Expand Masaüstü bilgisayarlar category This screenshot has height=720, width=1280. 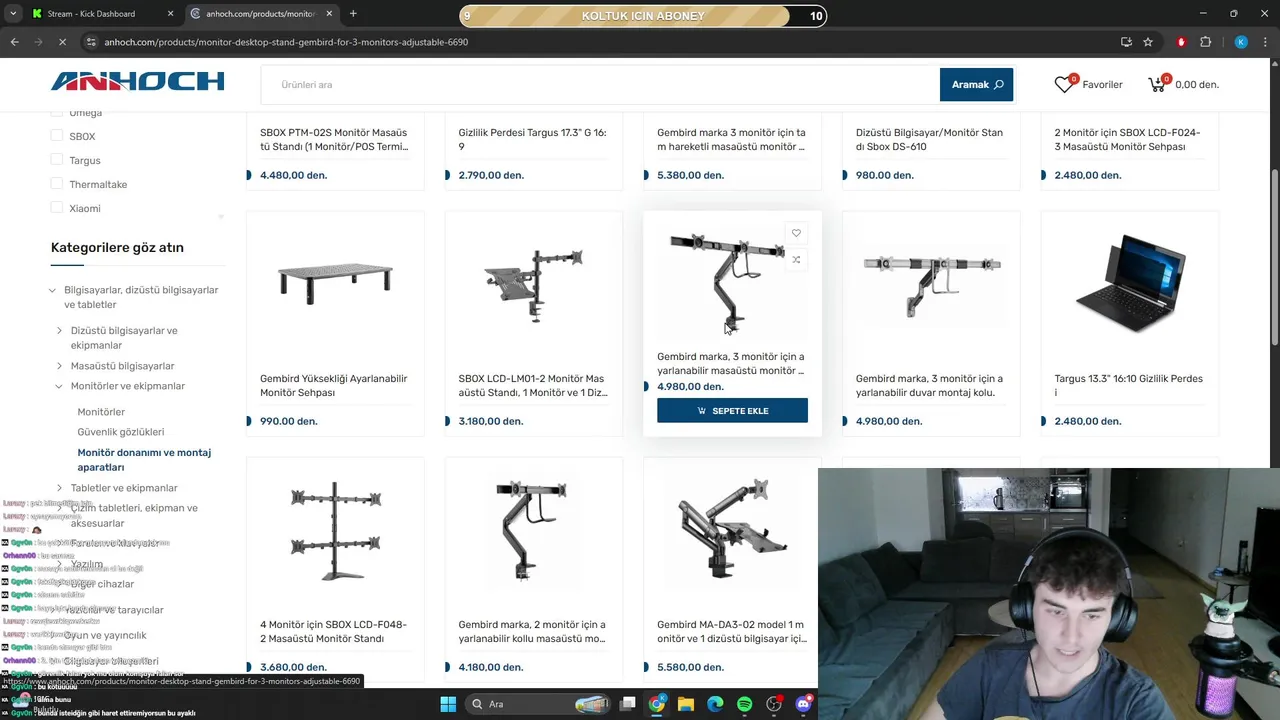(x=60, y=366)
